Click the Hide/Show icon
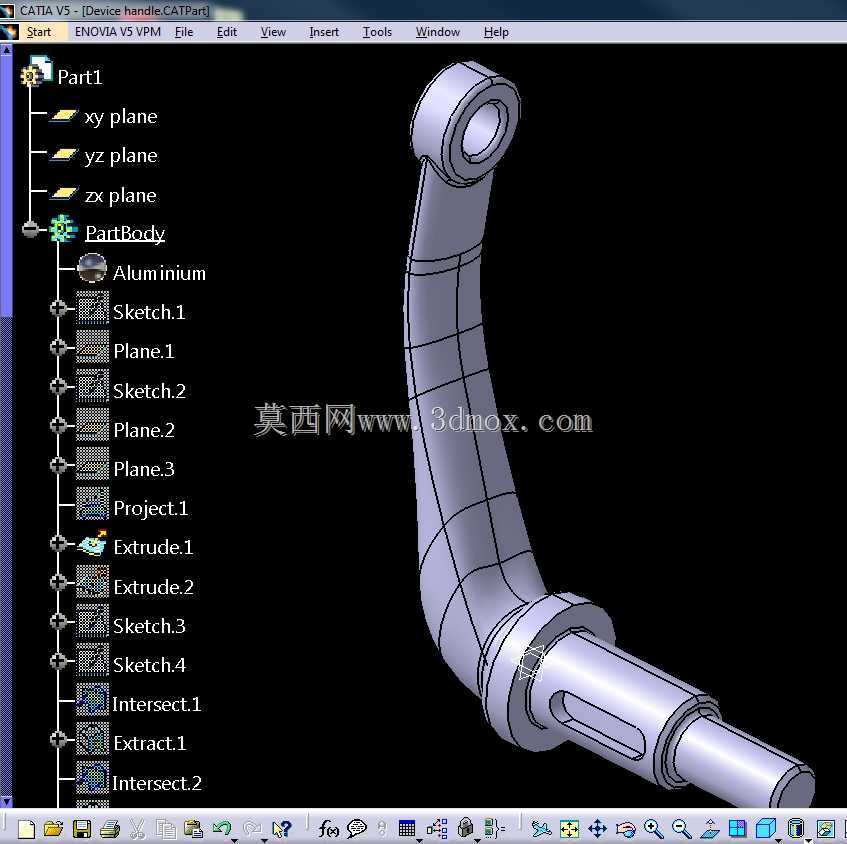Image resolution: width=847 pixels, height=844 pixels. pyautogui.click(x=825, y=828)
